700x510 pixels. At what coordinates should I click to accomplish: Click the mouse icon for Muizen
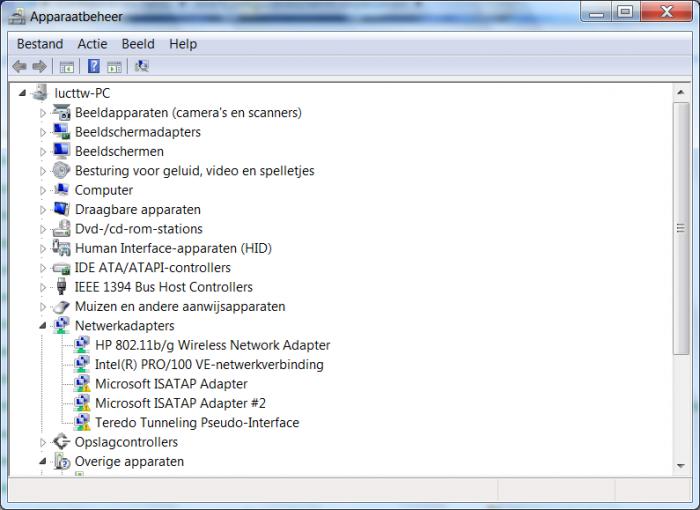[61, 306]
